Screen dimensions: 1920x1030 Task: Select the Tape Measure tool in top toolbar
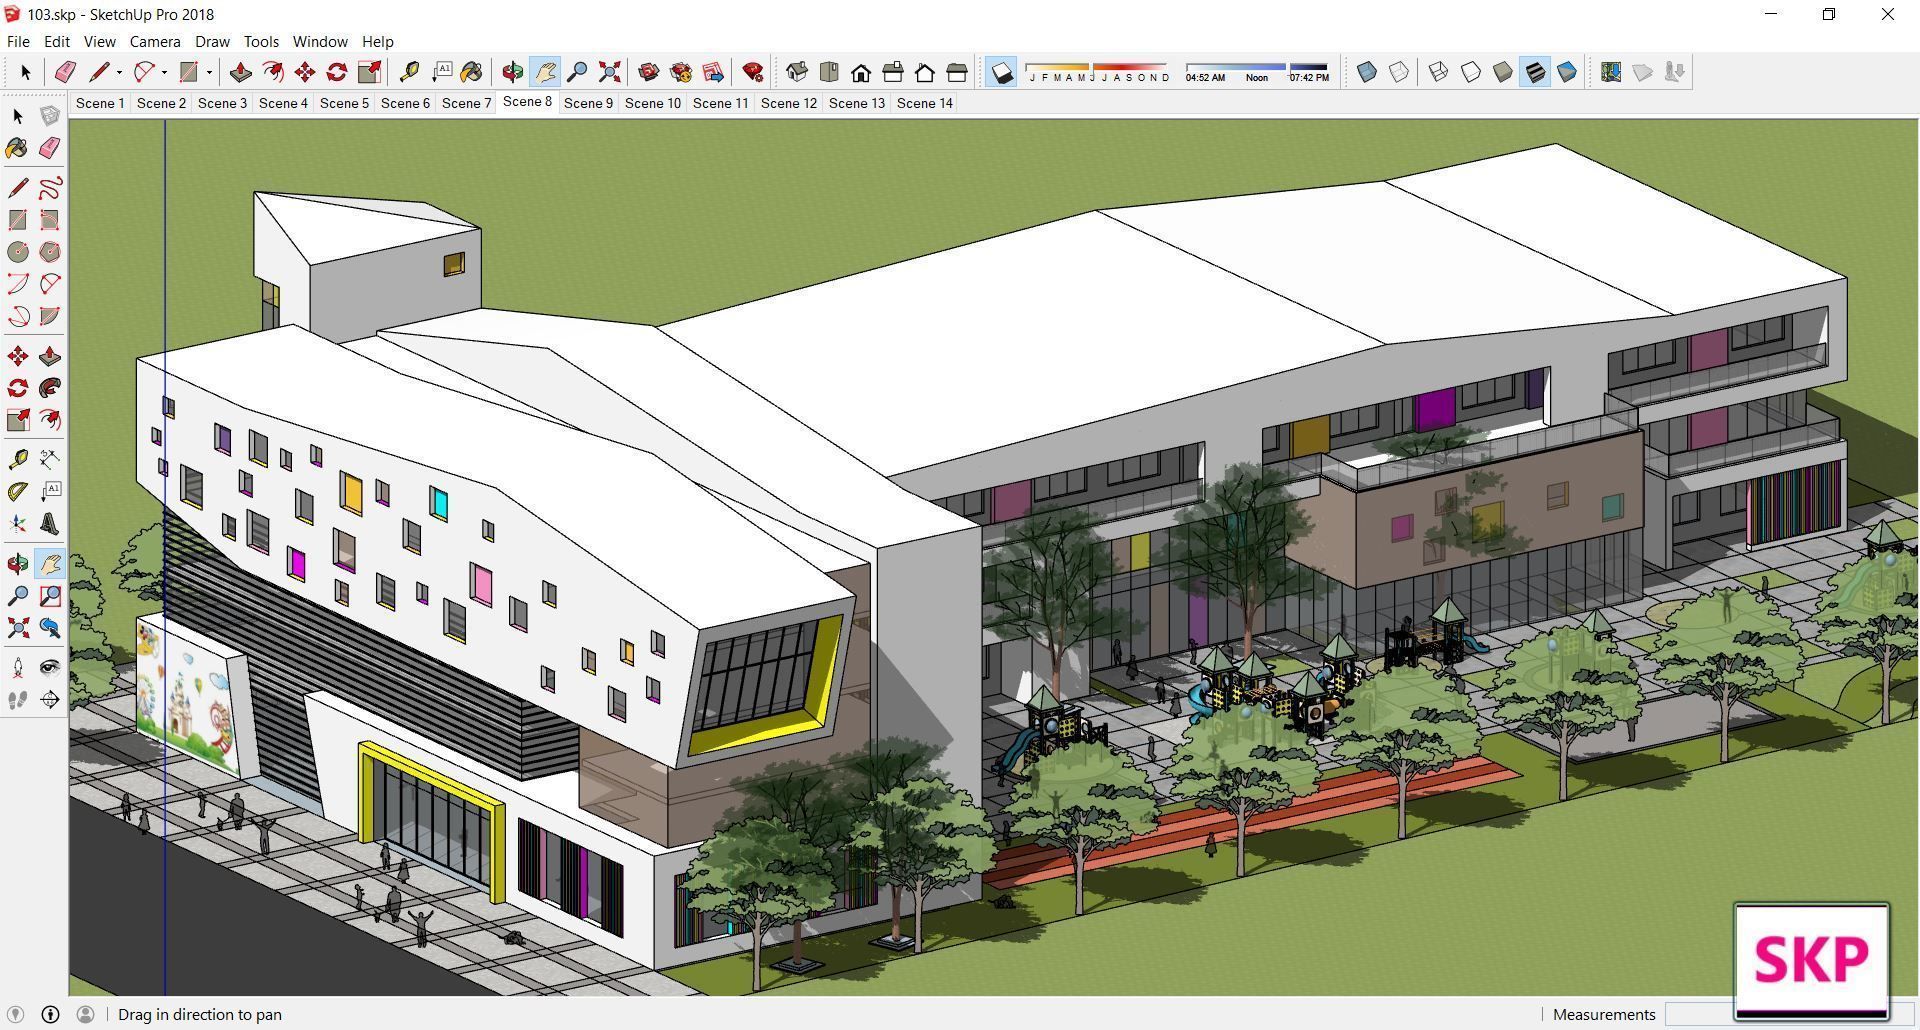tap(409, 72)
